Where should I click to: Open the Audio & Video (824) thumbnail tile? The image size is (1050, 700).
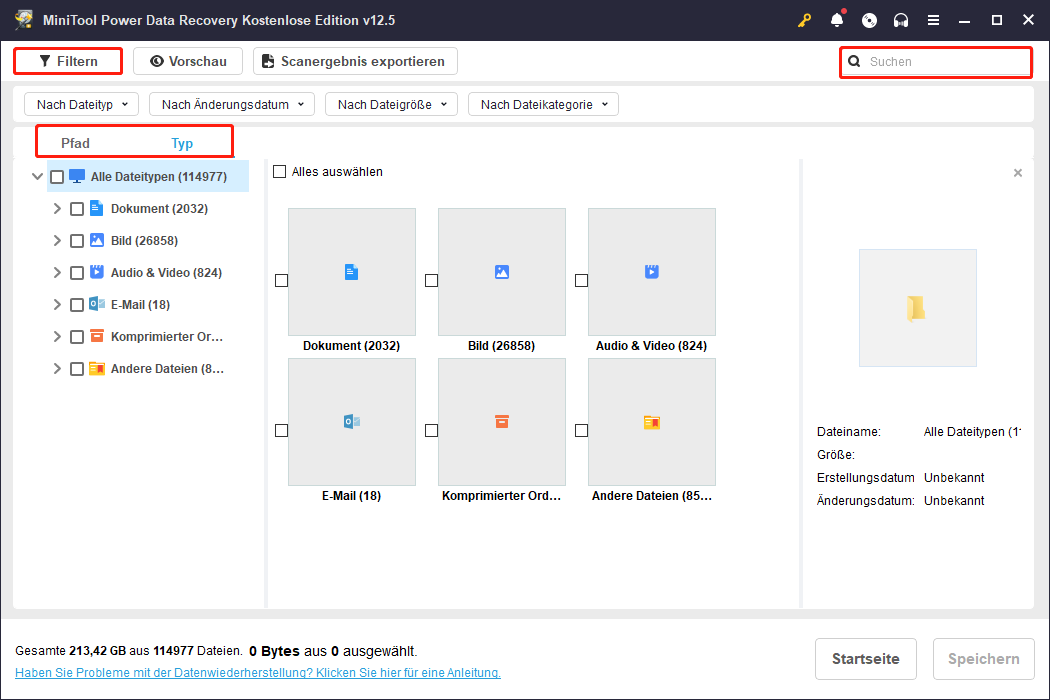point(652,272)
